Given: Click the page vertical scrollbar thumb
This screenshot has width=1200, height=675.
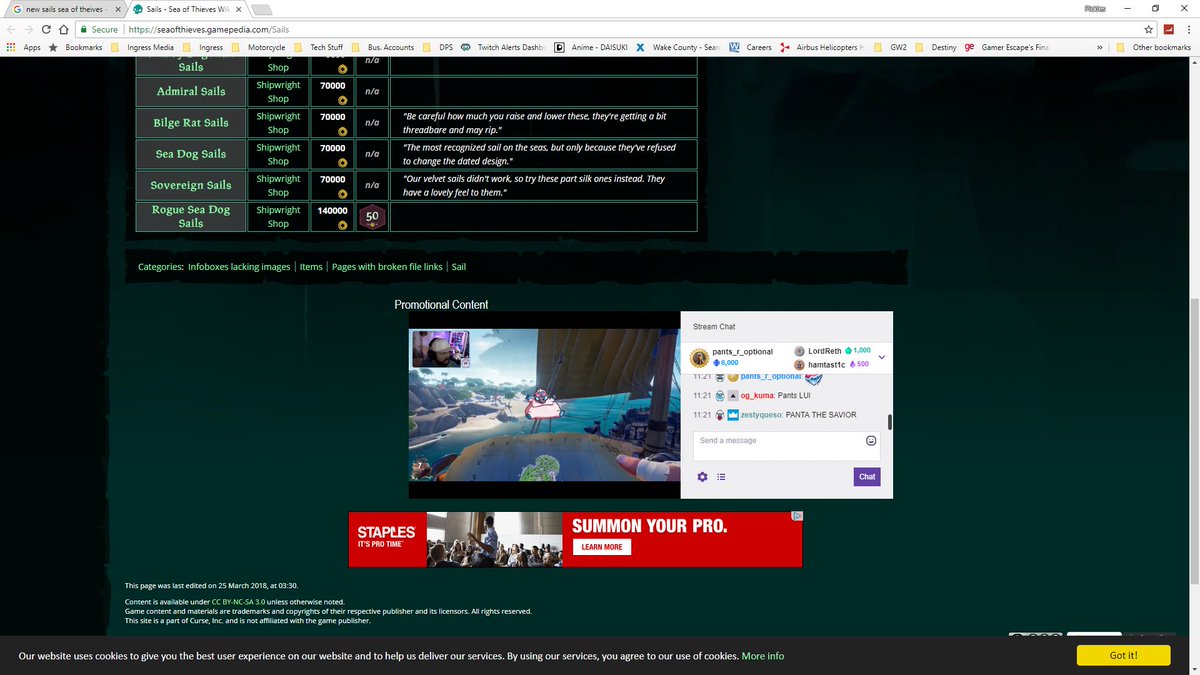Looking at the screenshot, I should [1195, 439].
